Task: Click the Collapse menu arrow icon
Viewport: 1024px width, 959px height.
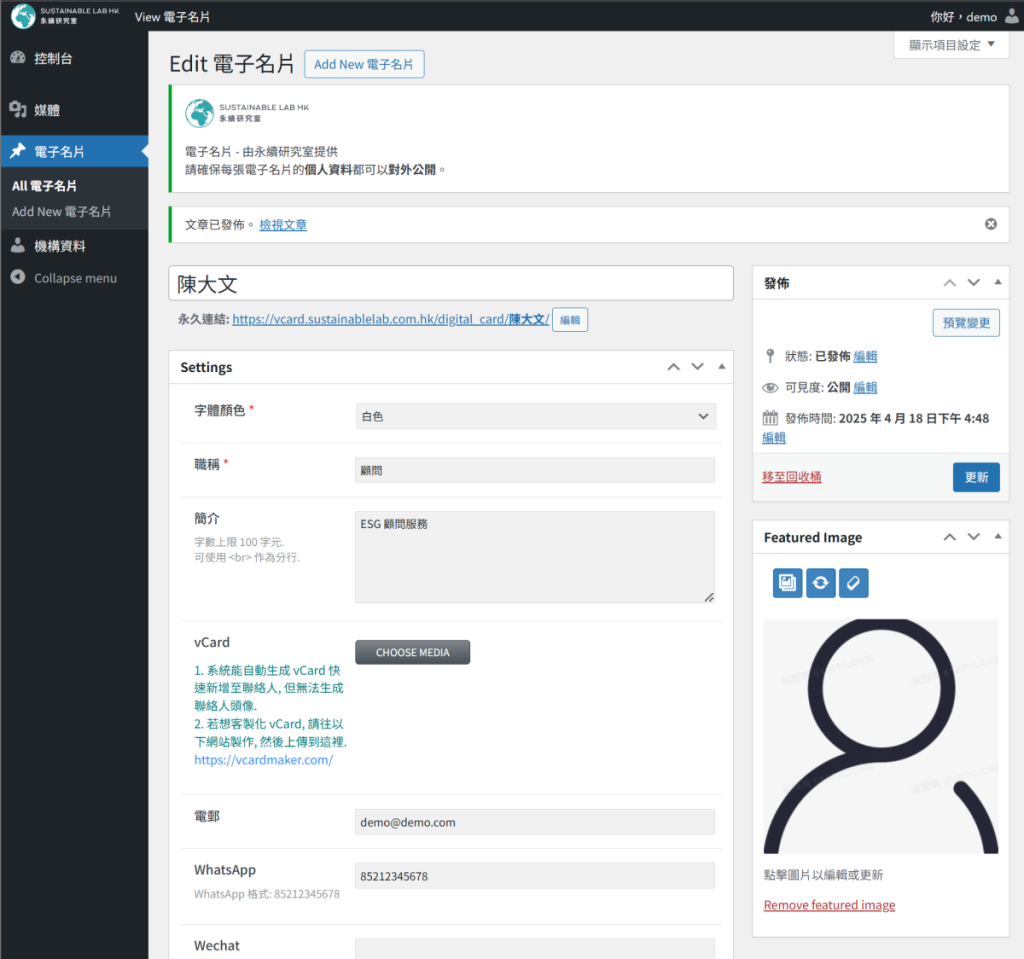Action: (x=17, y=278)
